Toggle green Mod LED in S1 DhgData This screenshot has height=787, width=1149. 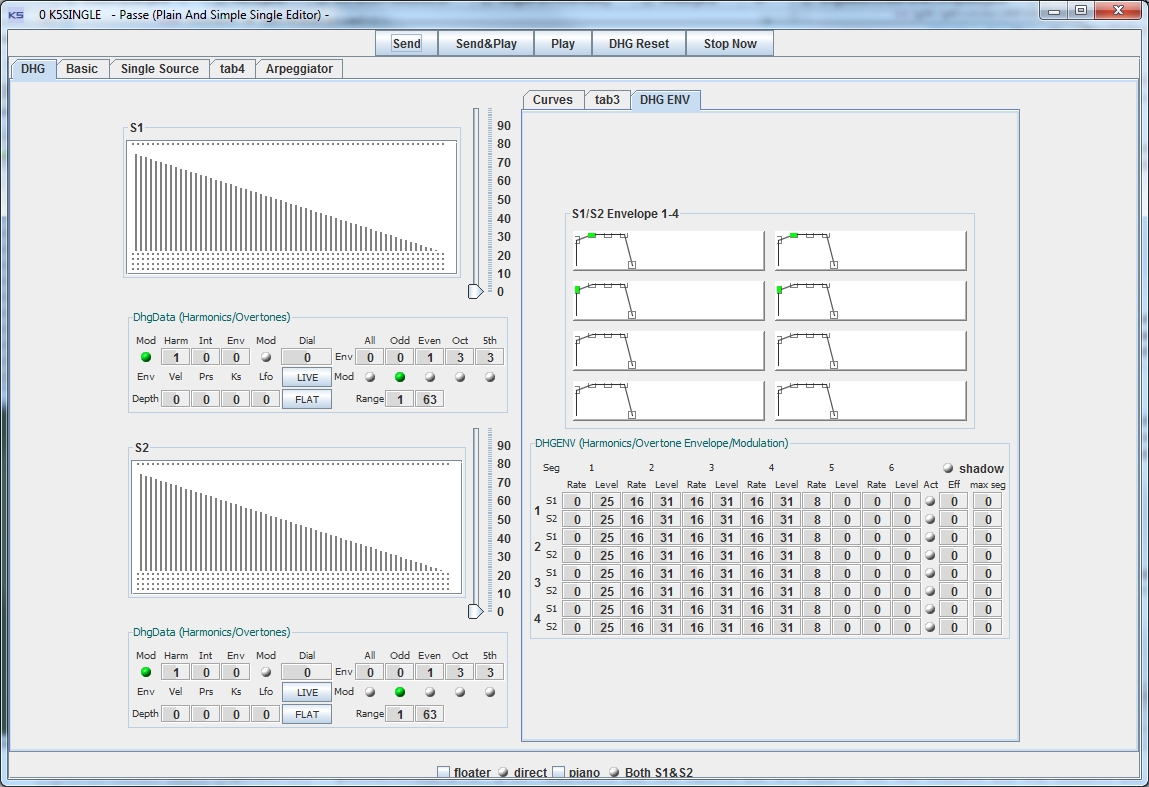[x=146, y=357]
